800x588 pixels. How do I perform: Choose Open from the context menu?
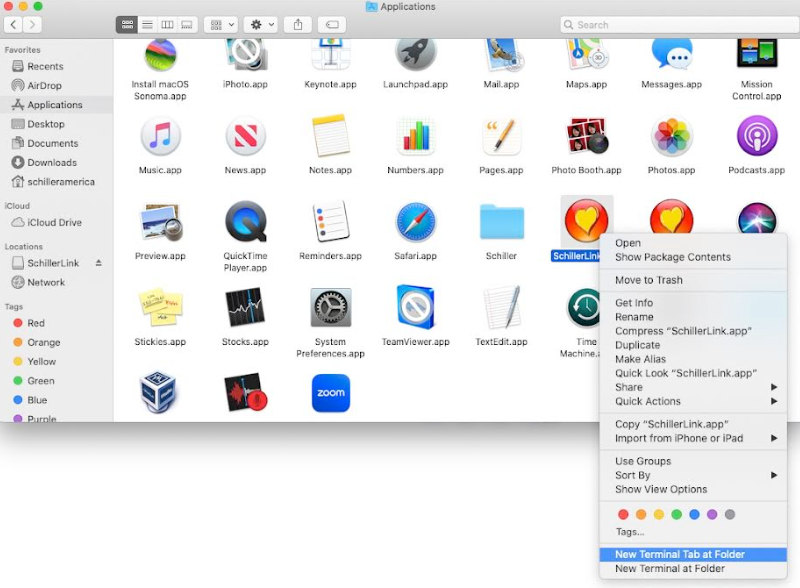[x=693, y=243]
